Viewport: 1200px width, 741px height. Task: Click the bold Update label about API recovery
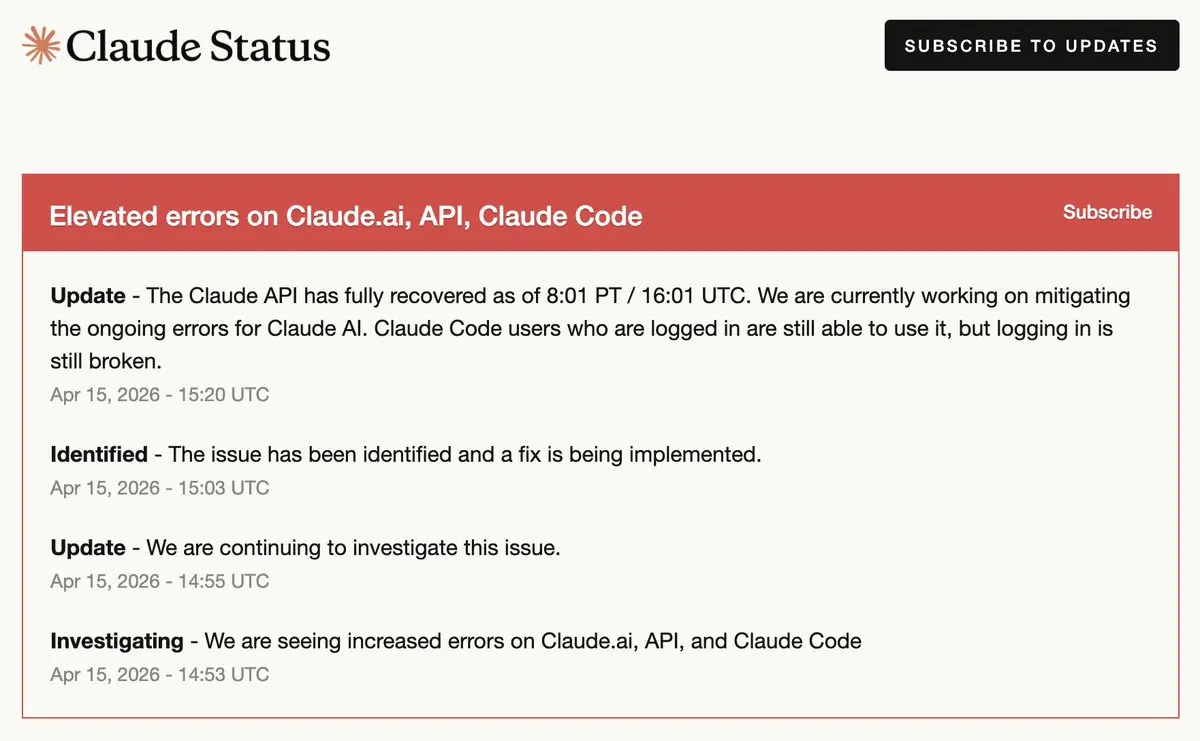coord(88,296)
